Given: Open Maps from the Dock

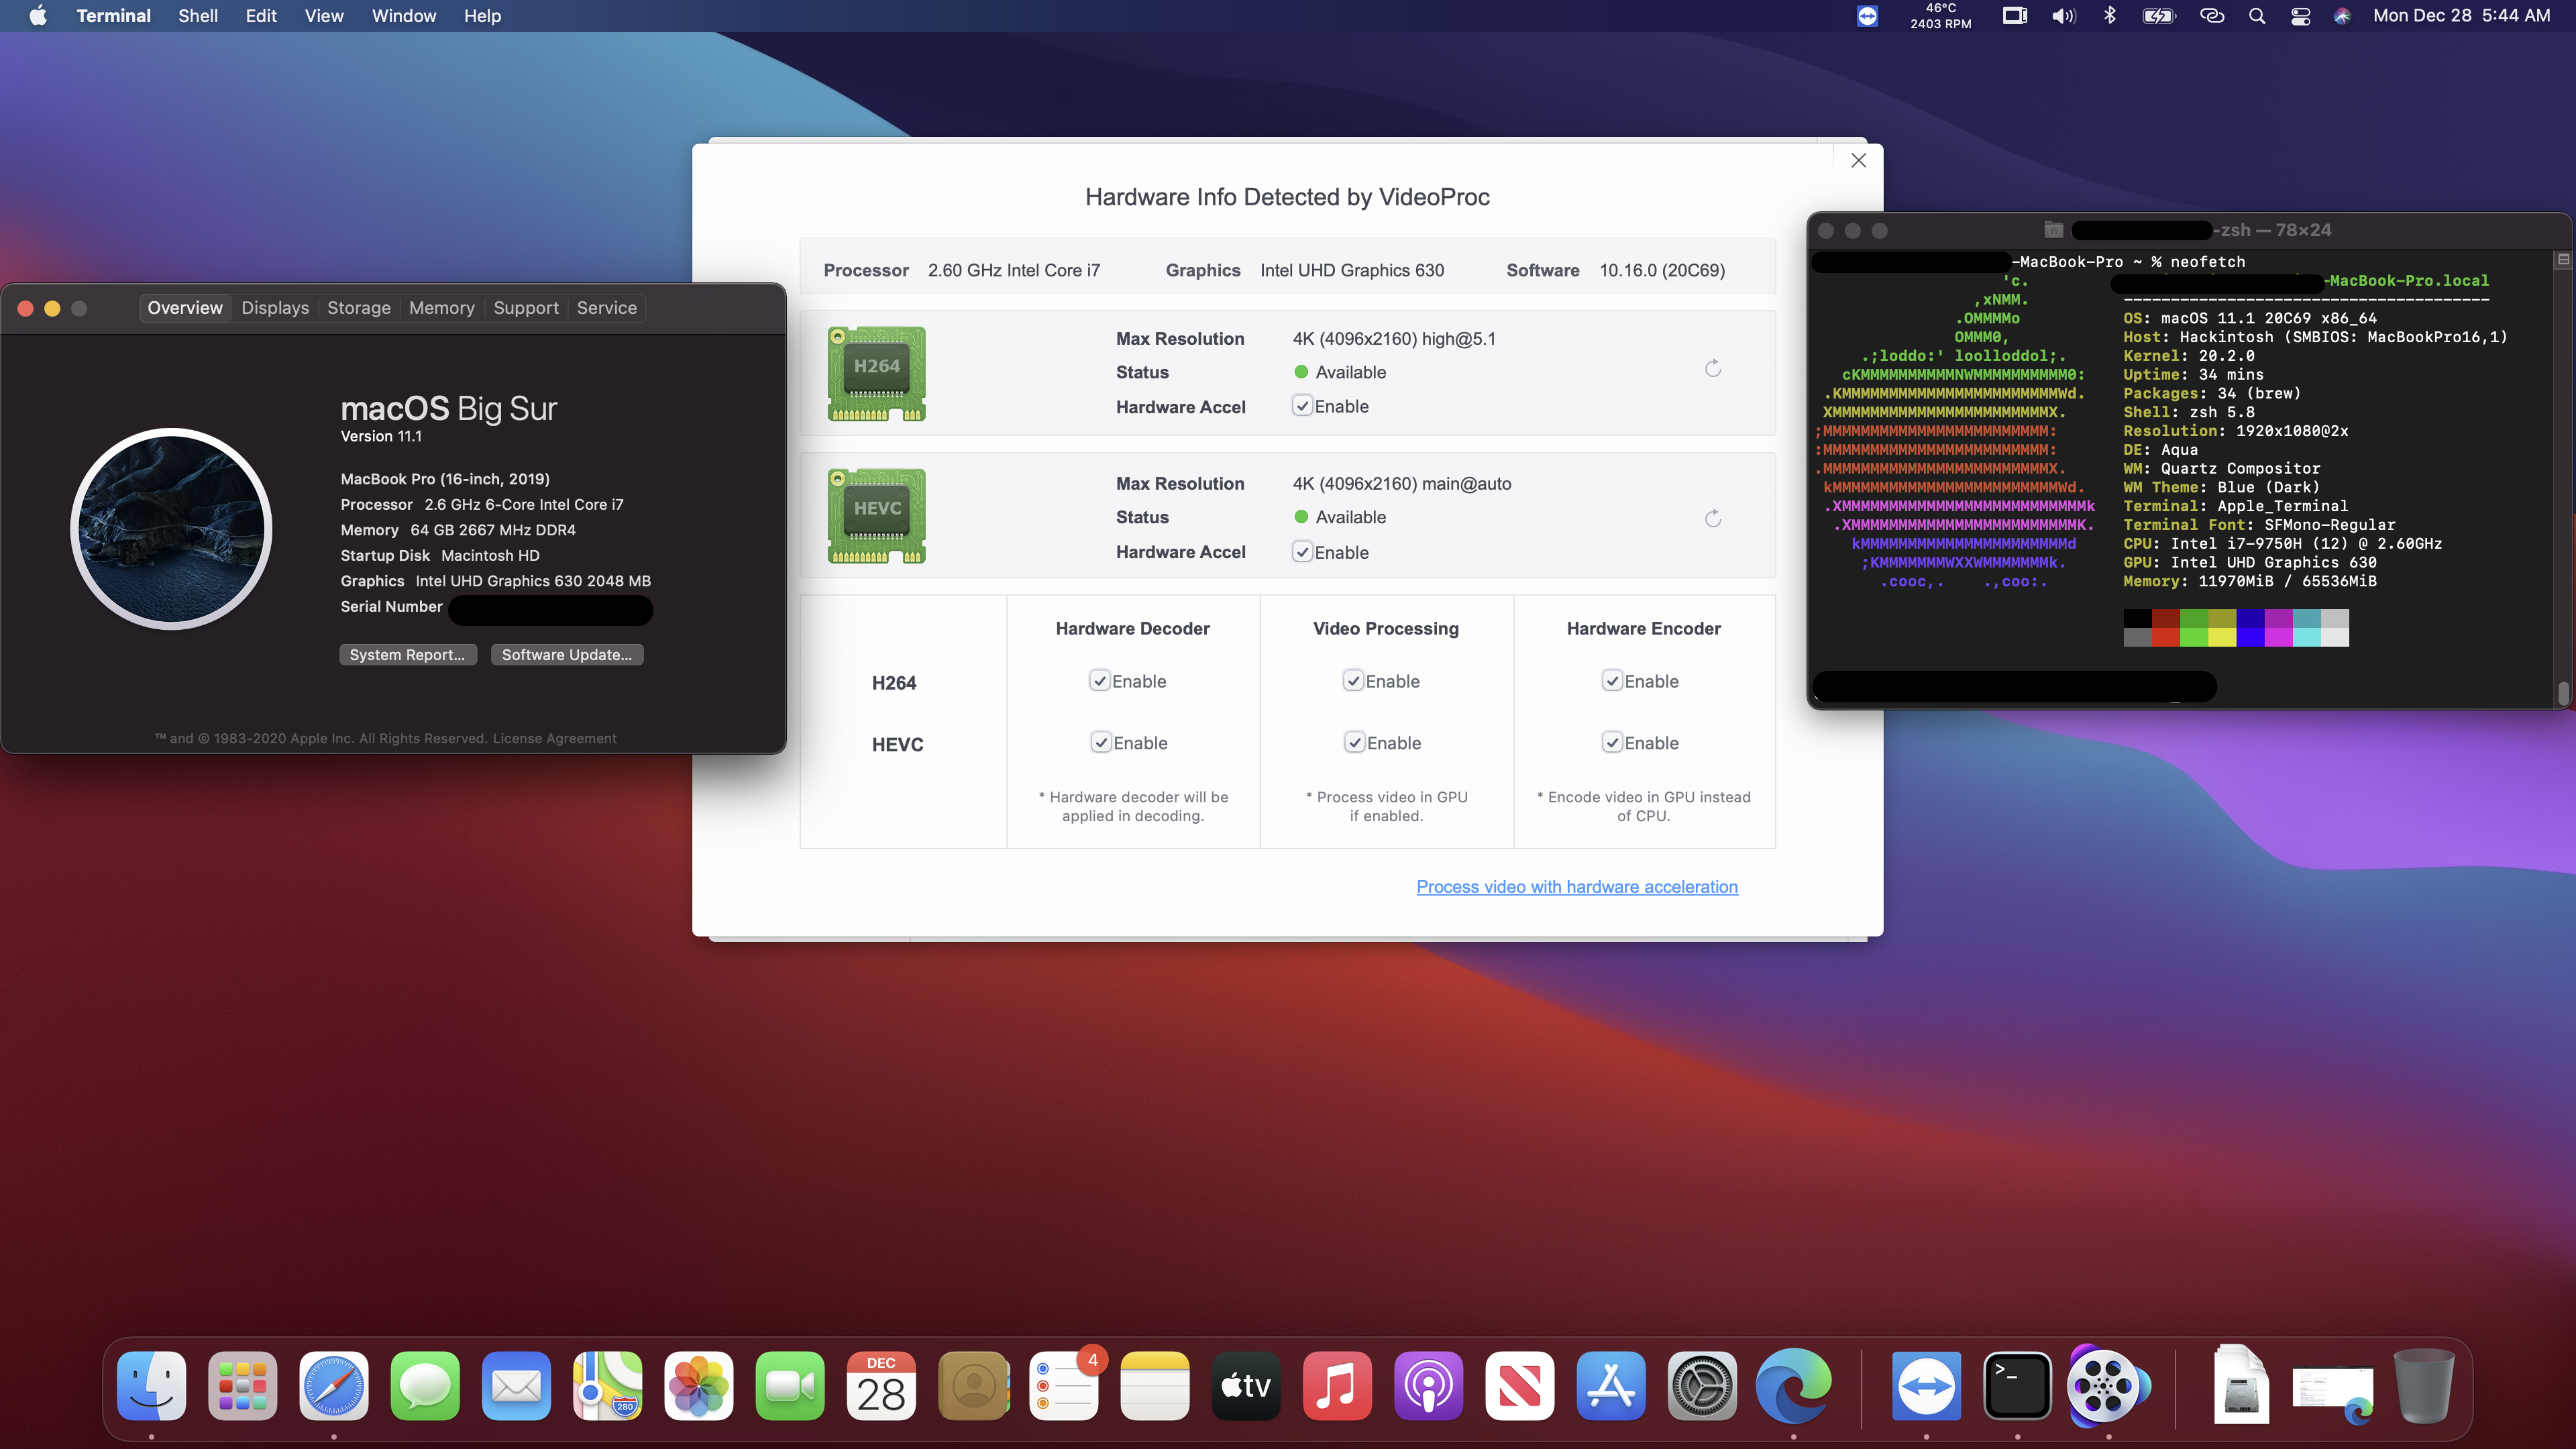Looking at the screenshot, I should 607,1386.
